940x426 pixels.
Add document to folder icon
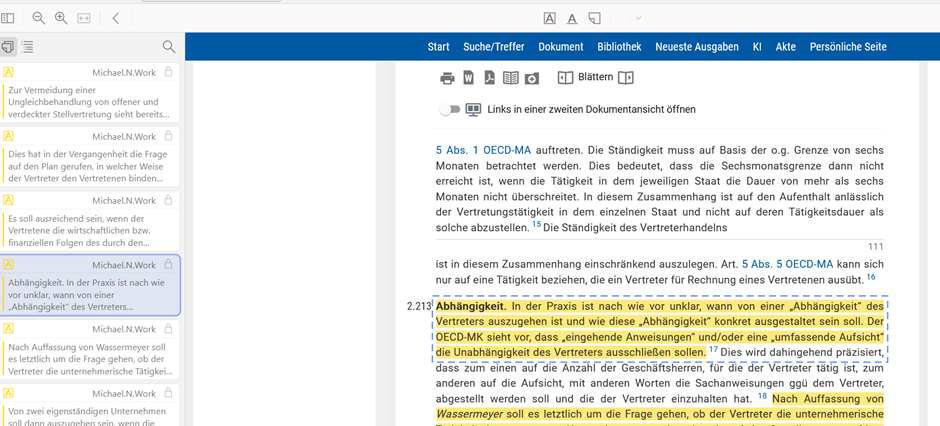(x=532, y=78)
